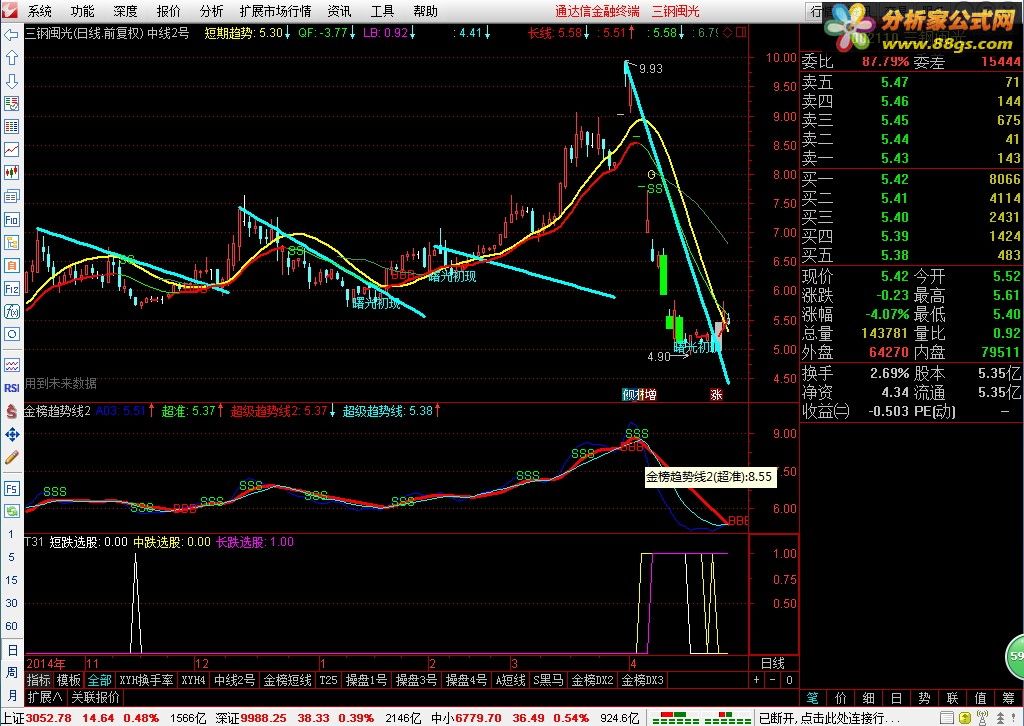Click the network antenna icon in status bar

pos(982,718)
